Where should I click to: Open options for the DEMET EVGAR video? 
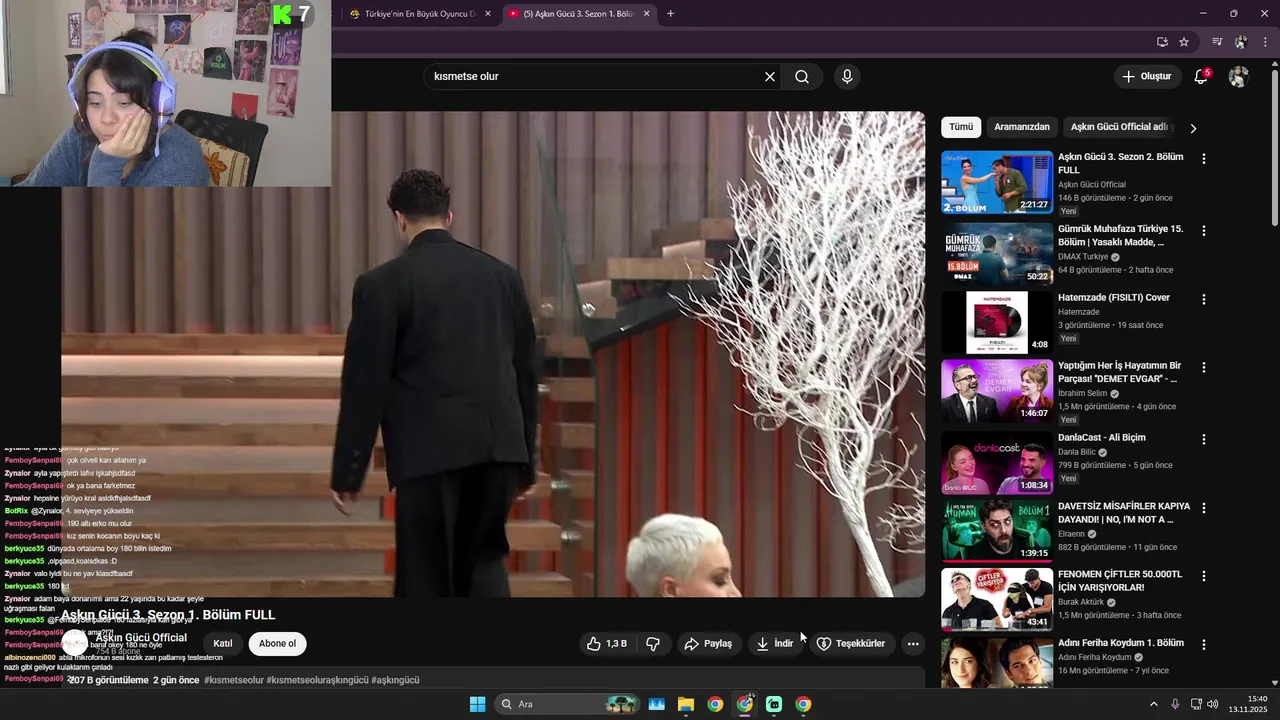1203,368
